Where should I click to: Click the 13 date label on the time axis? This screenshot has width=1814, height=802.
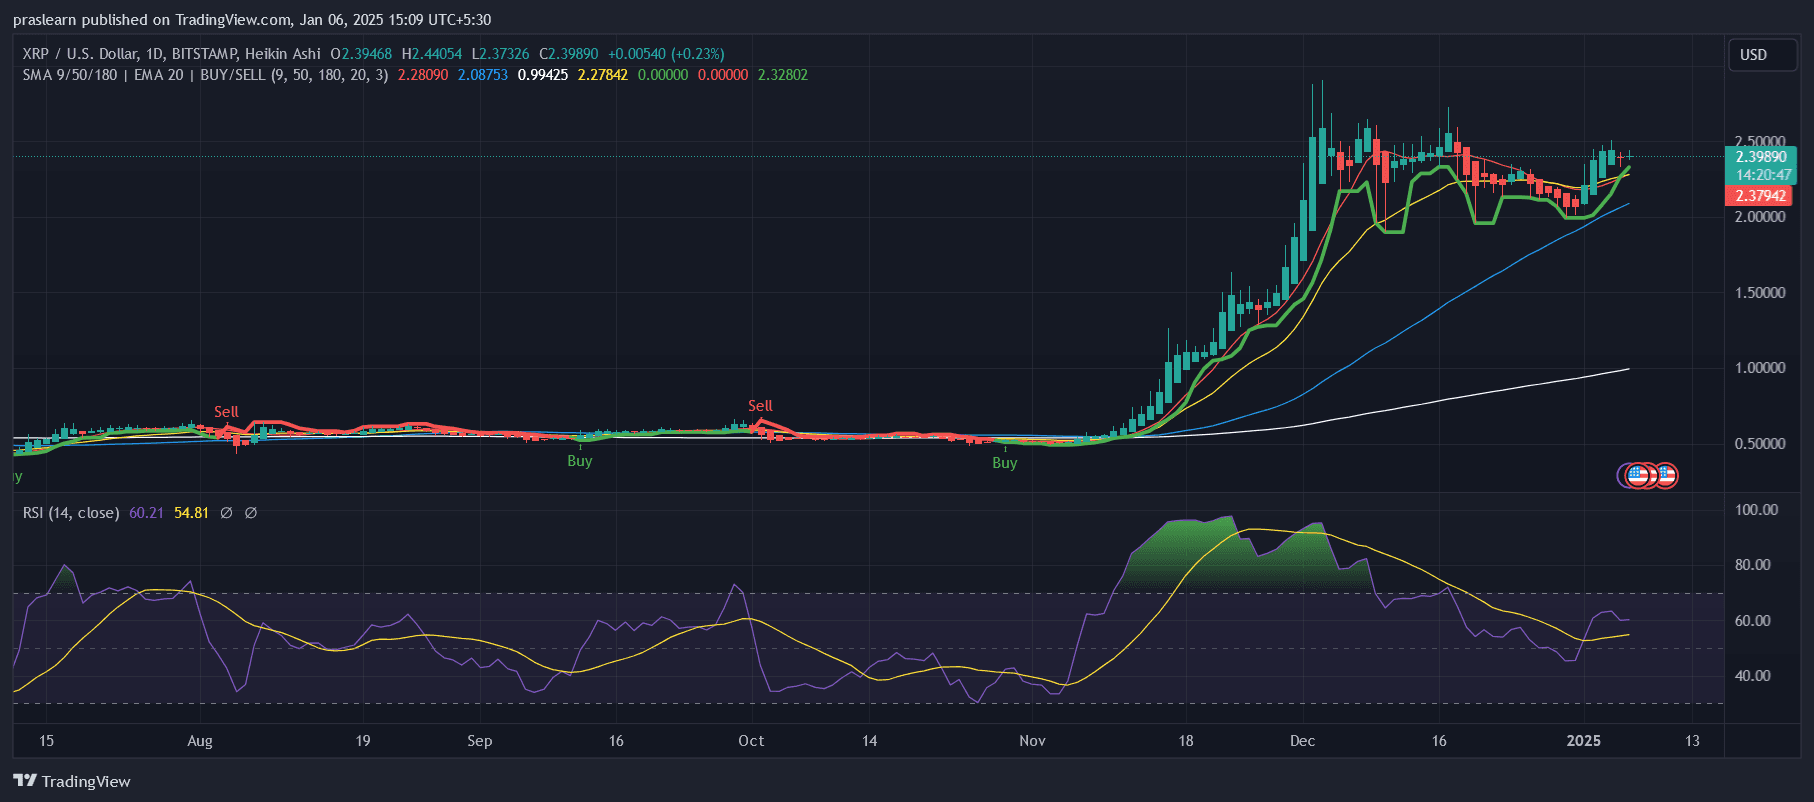coord(1692,741)
